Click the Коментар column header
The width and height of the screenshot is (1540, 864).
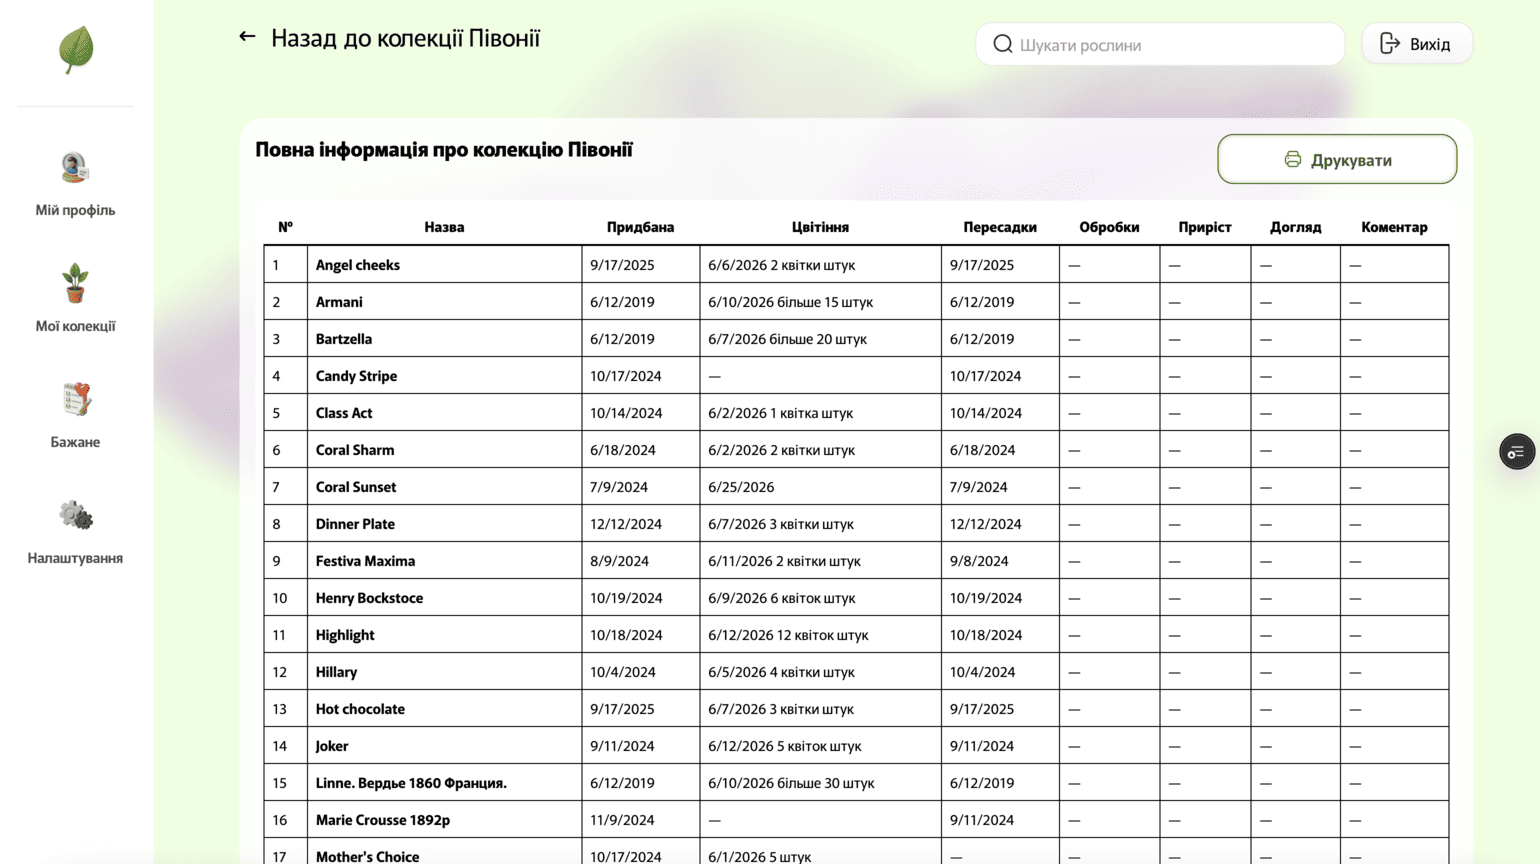click(1394, 227)
